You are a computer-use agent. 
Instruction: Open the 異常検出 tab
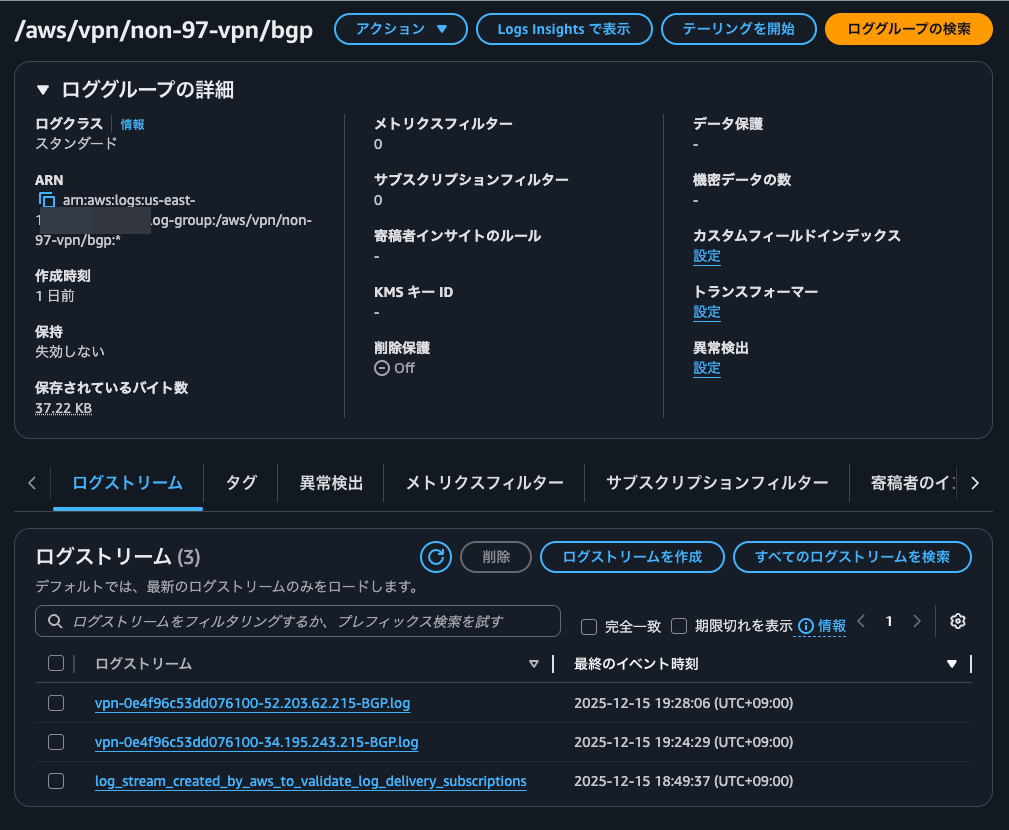click(330, 482)
